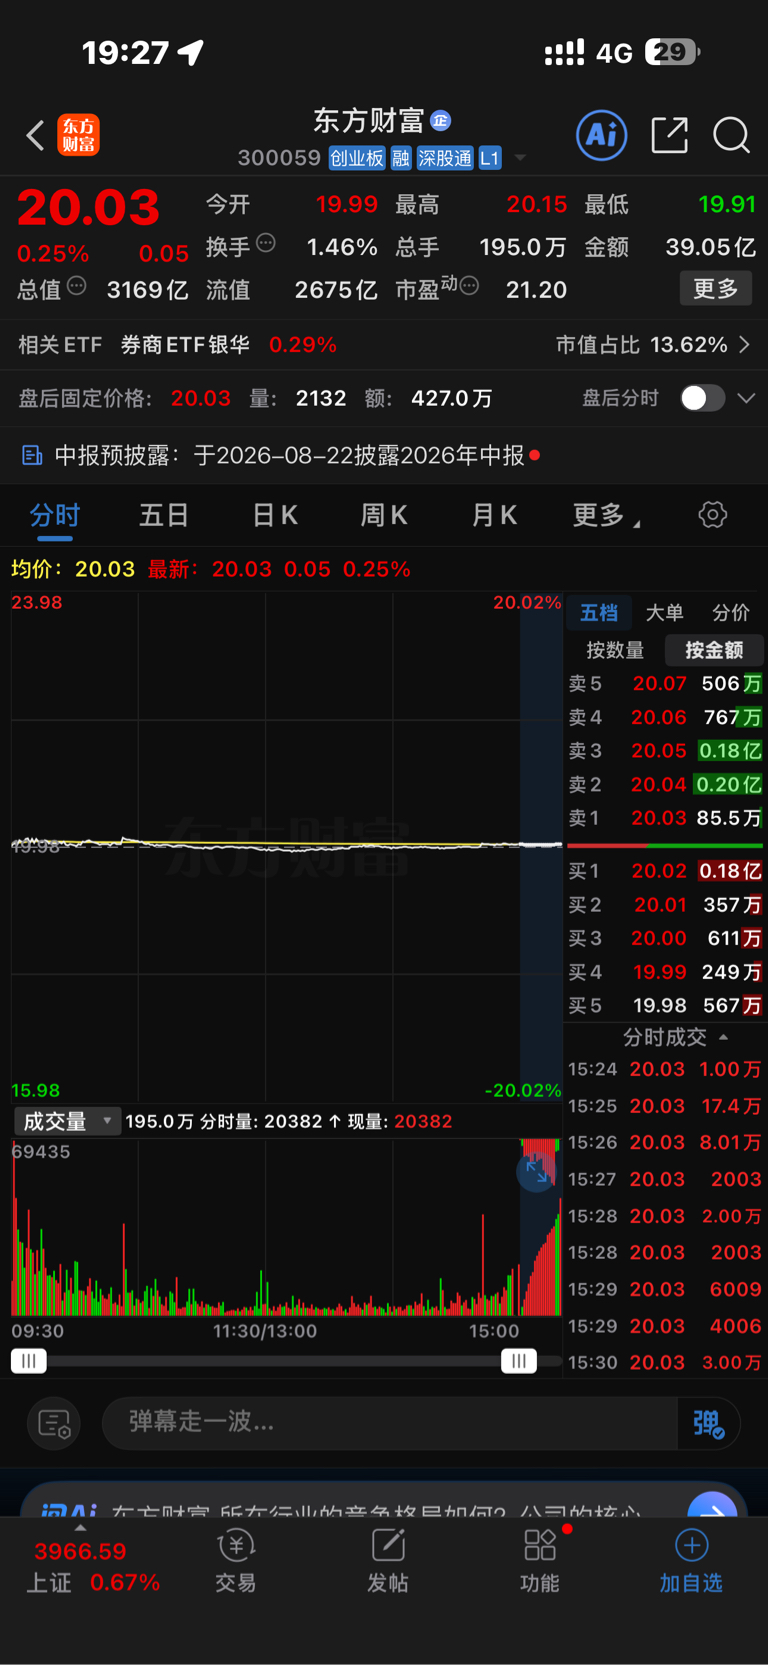
Task: Expand chart with fullscreen arrows icon
Action: coord(537,1170)
